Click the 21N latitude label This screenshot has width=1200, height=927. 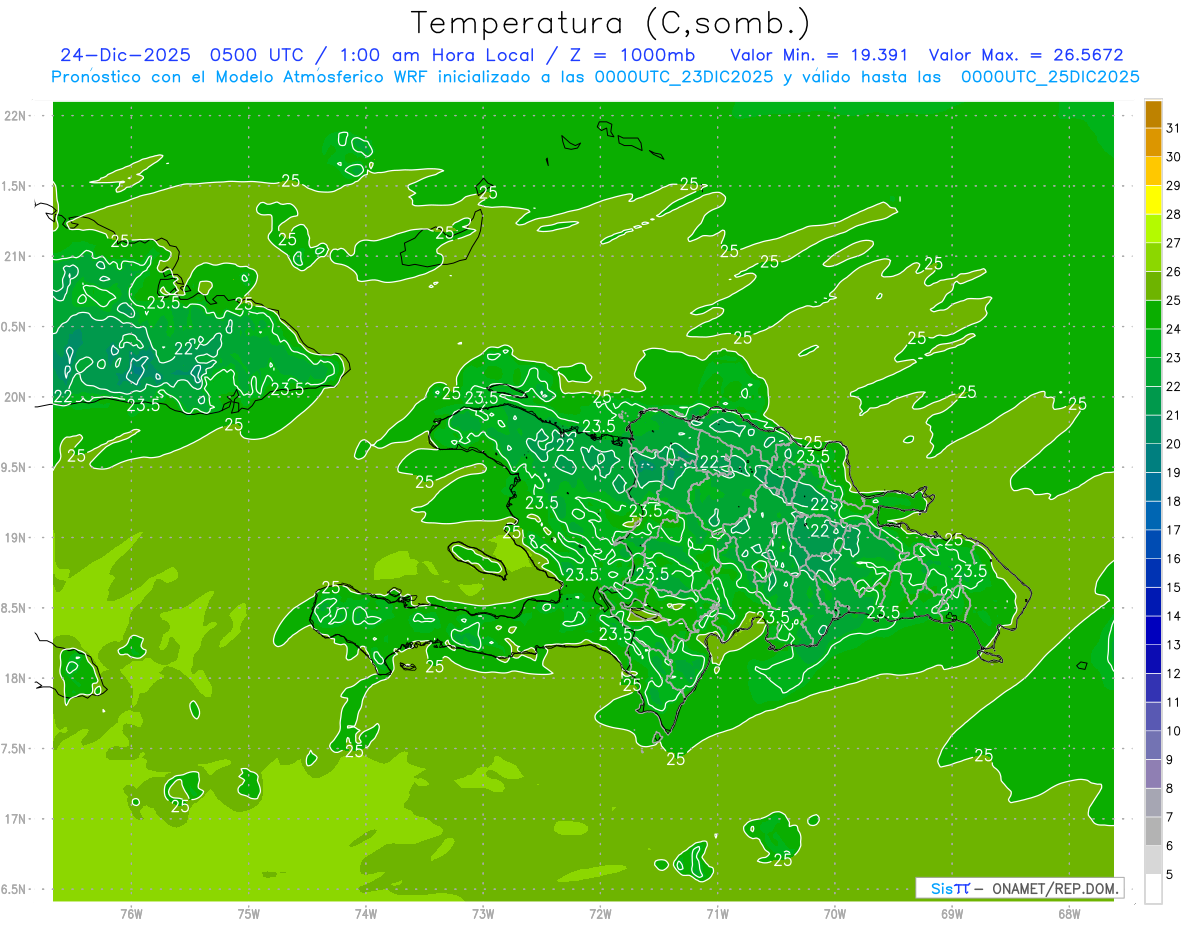click(17, 256)
